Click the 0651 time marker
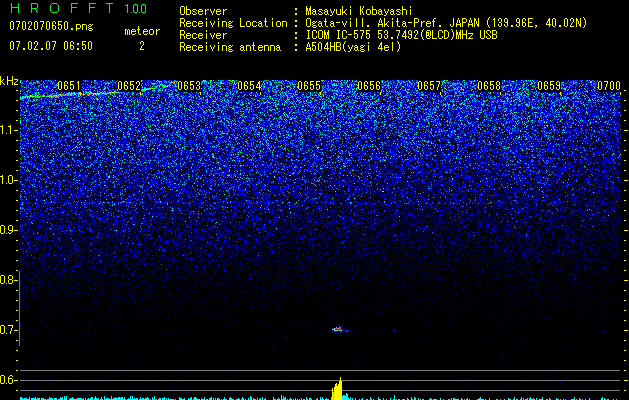 (69, 86)
